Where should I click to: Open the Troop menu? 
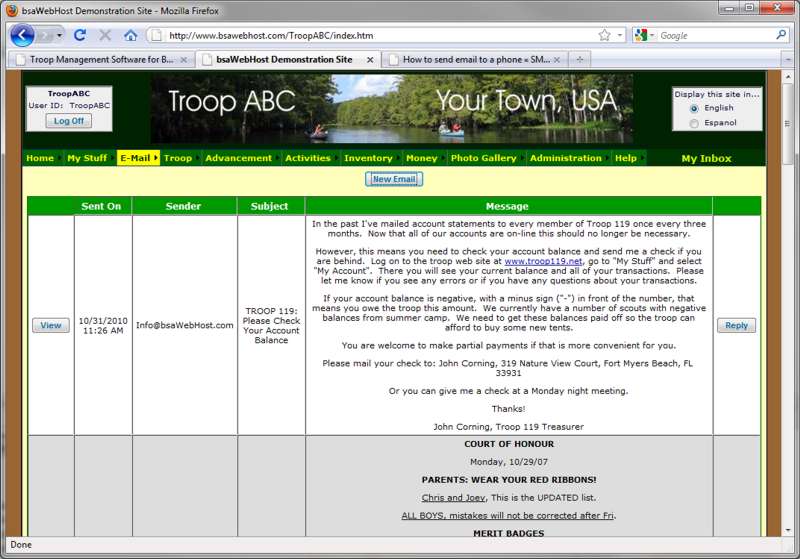tap(178, 158)
